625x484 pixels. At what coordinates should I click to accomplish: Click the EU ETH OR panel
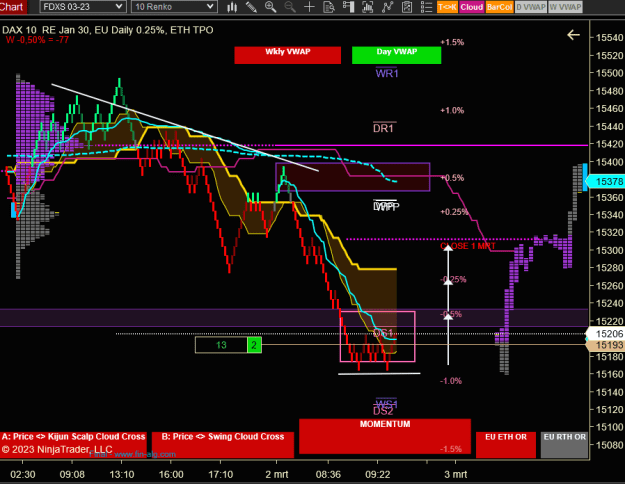pyautogui.click(x=506, y=445)
